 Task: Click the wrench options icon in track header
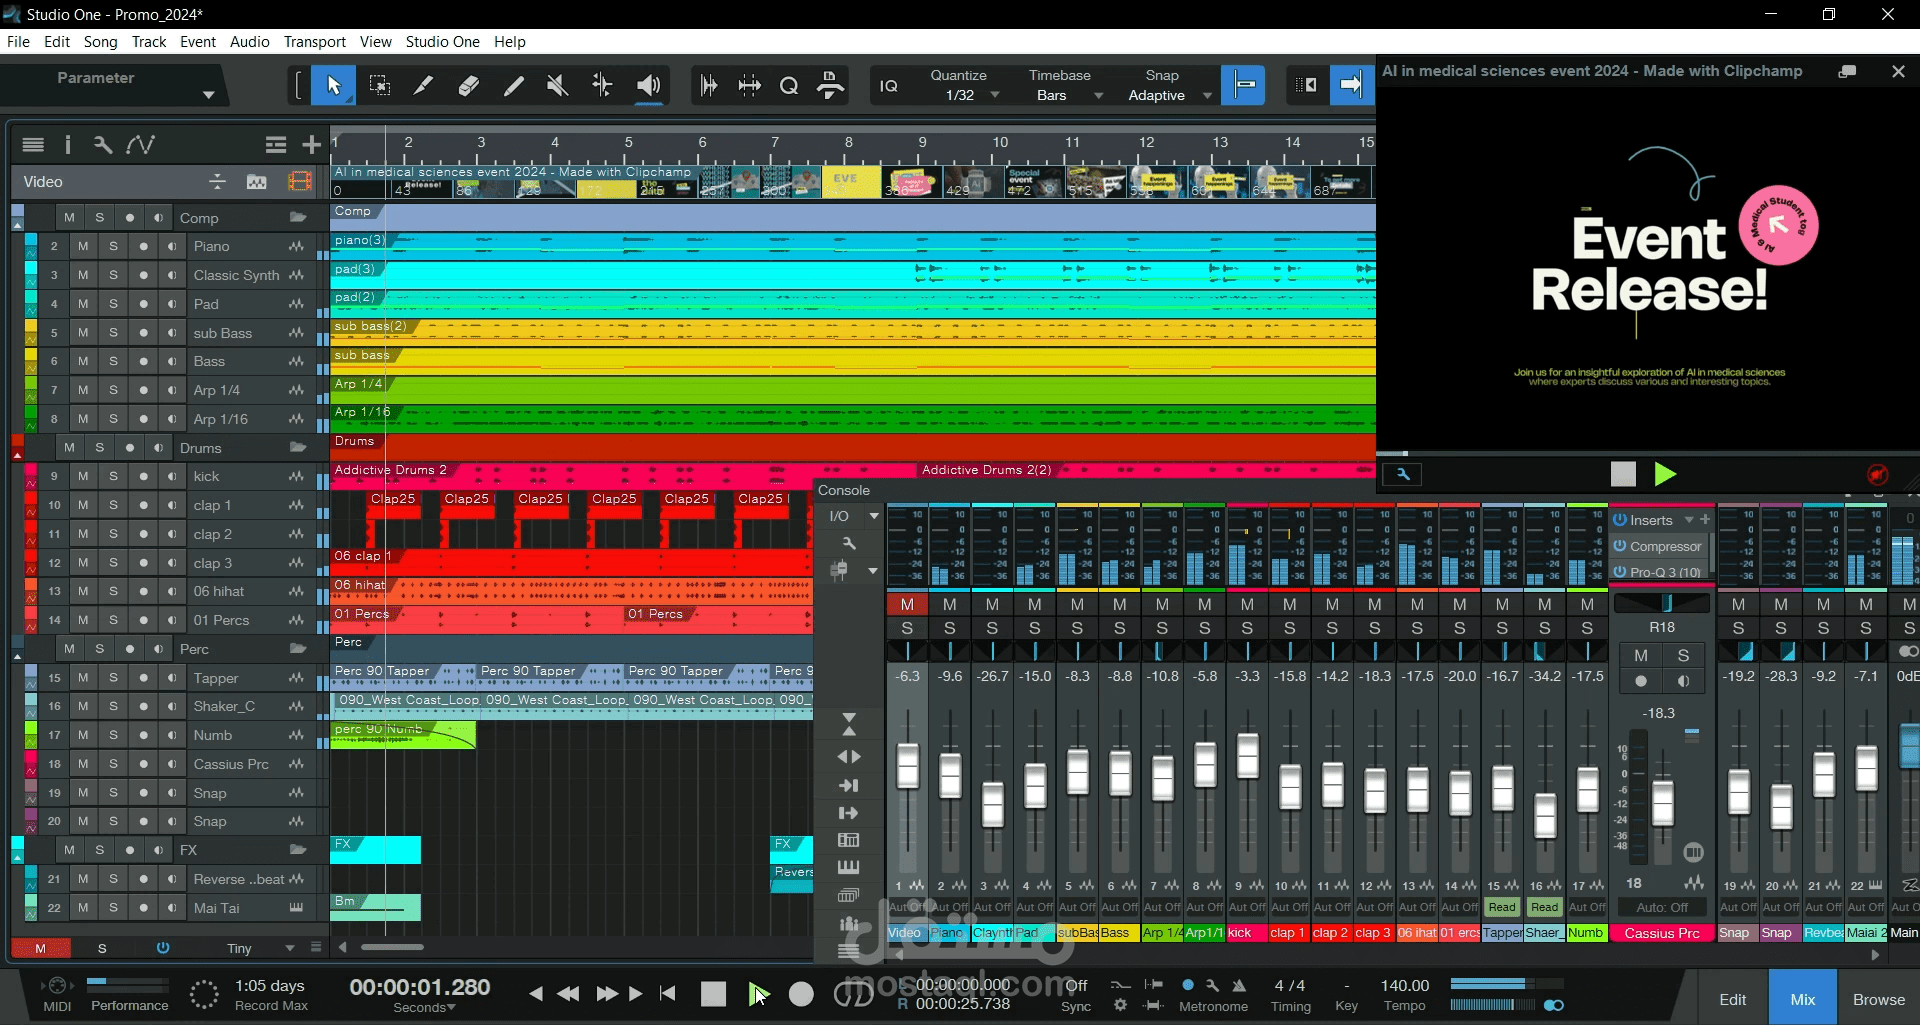[102, 144]
